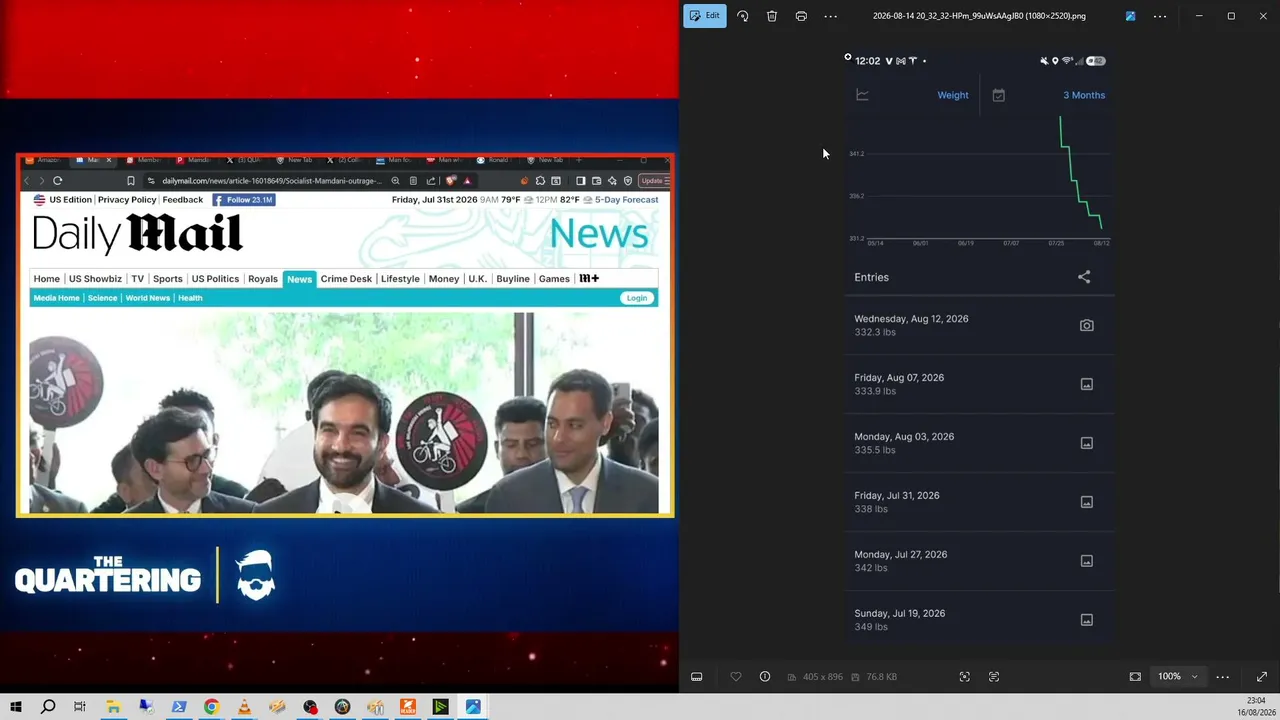Click the Science sub-navigation link
Viewport: 1280px width, 720px height.
click(102, 298)
